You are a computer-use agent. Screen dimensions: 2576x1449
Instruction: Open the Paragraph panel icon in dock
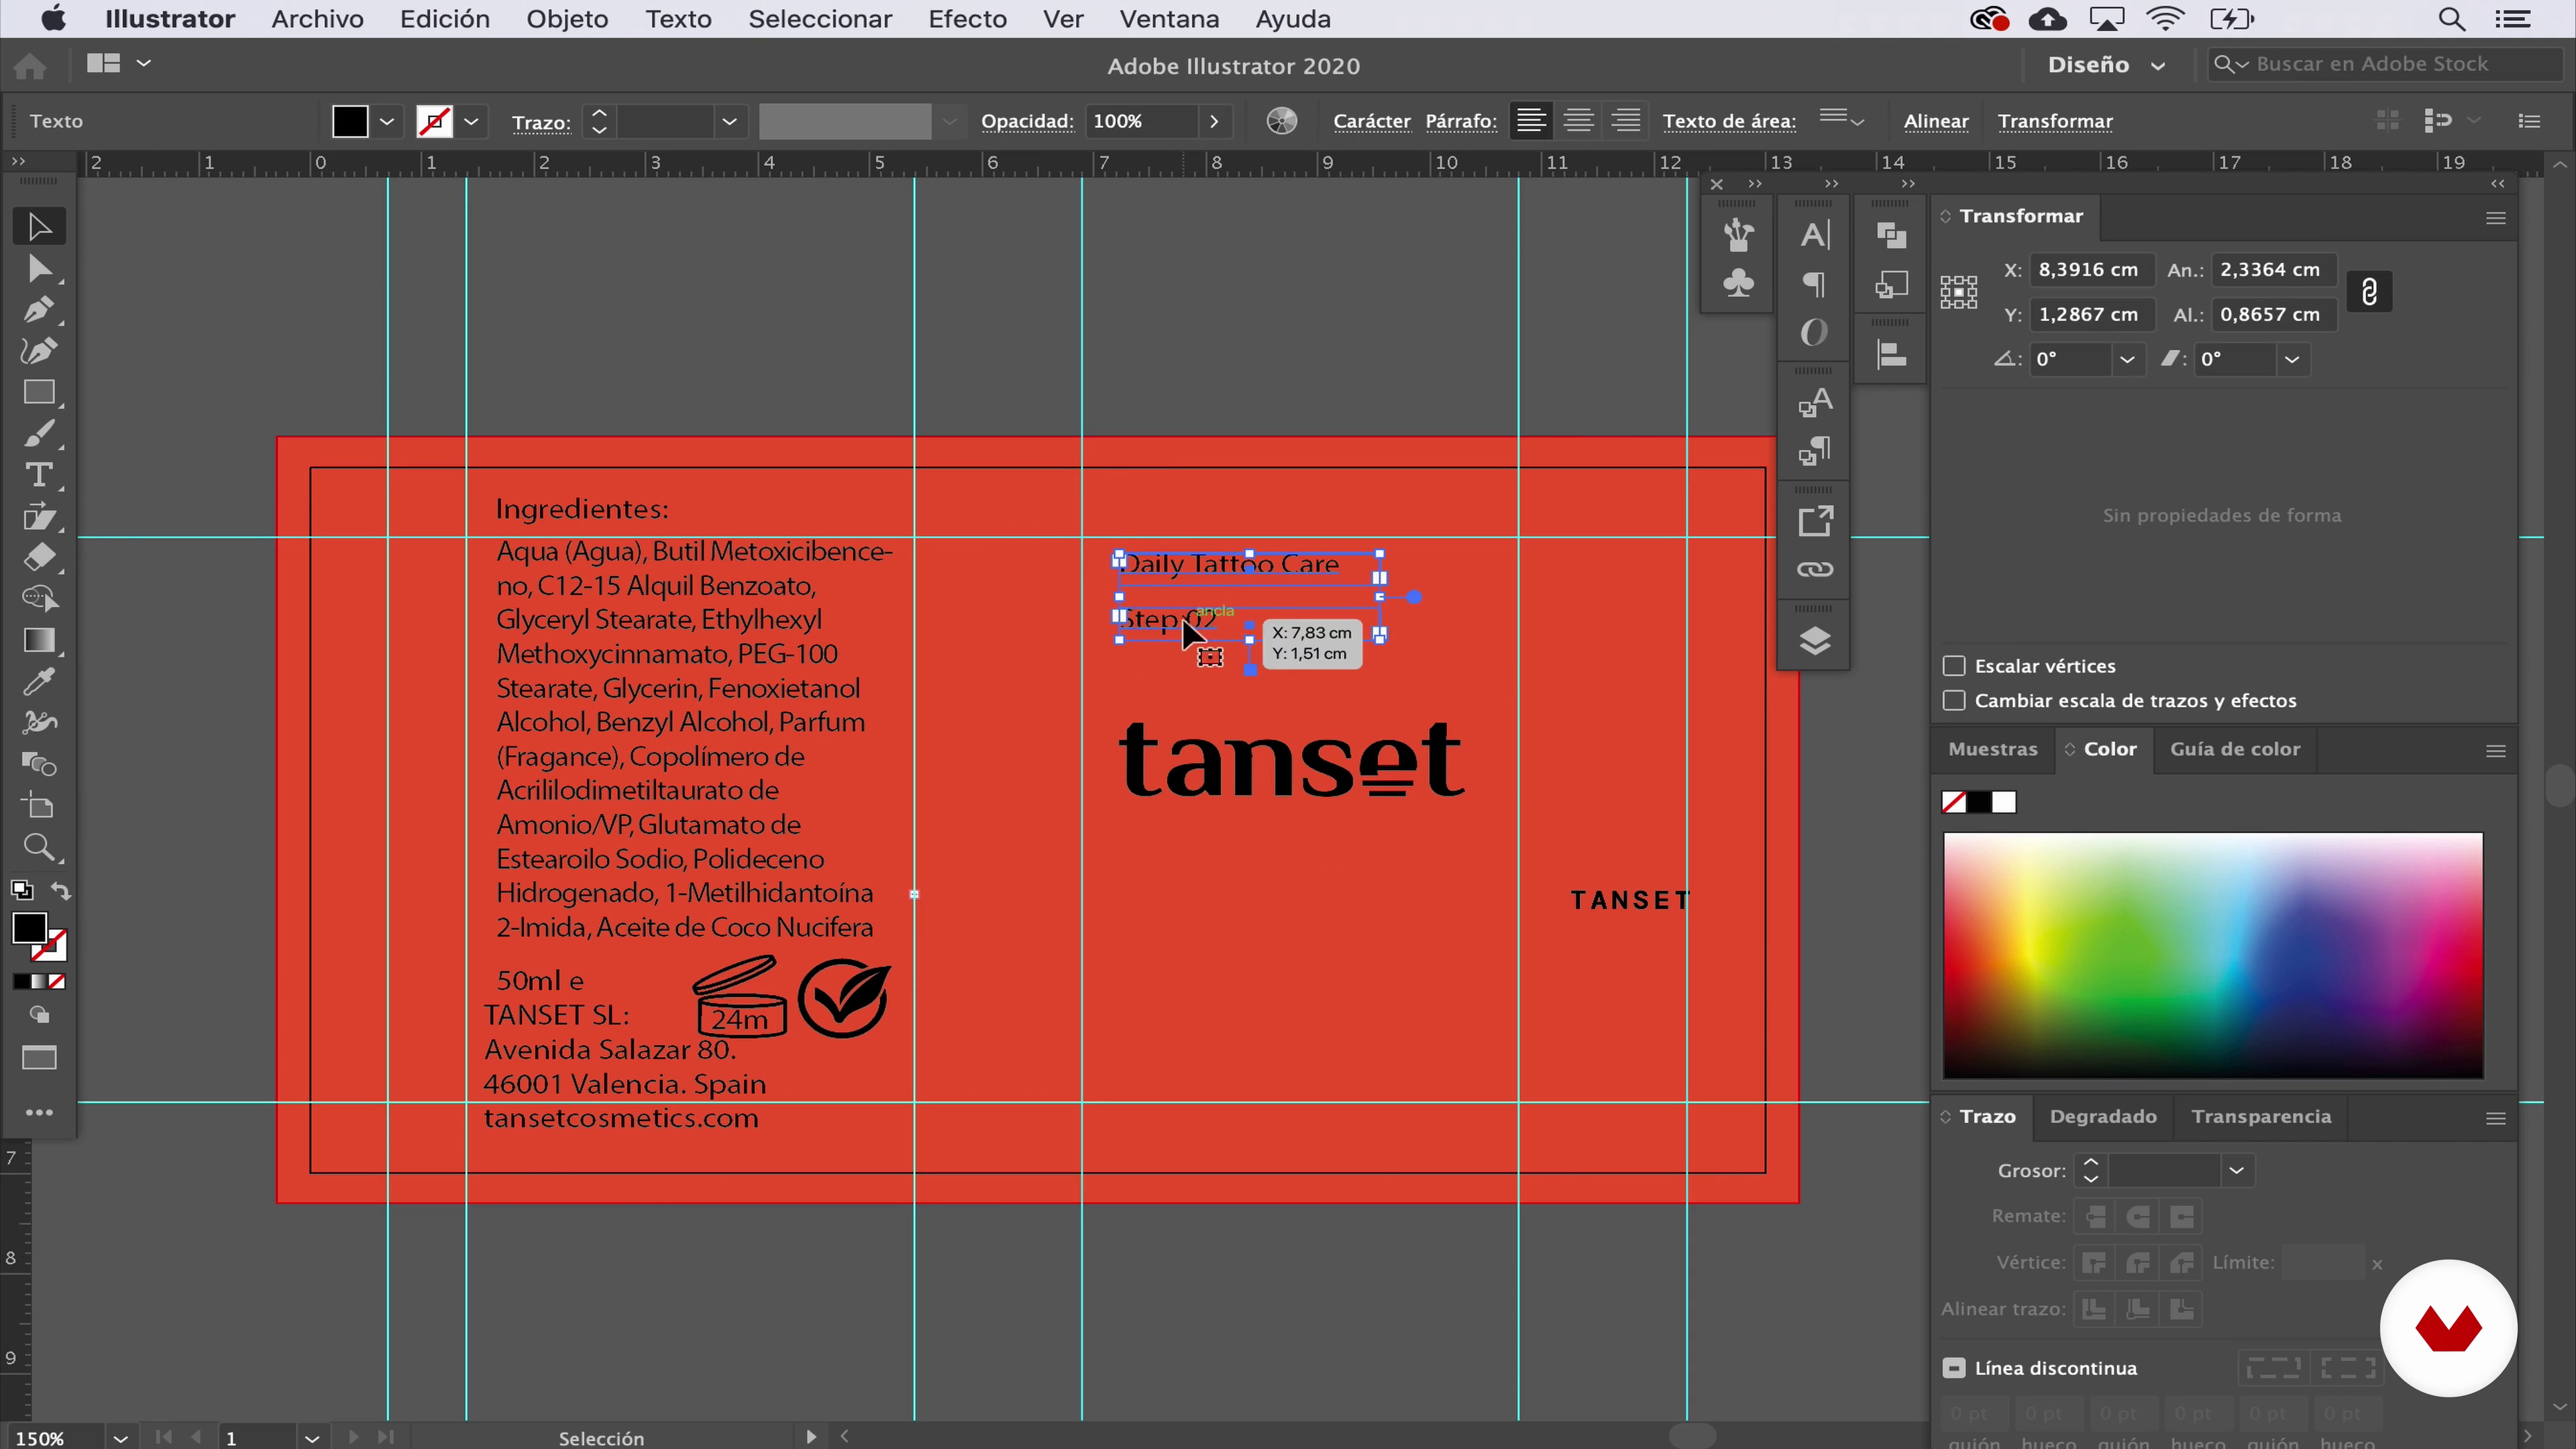point(1814,285)
